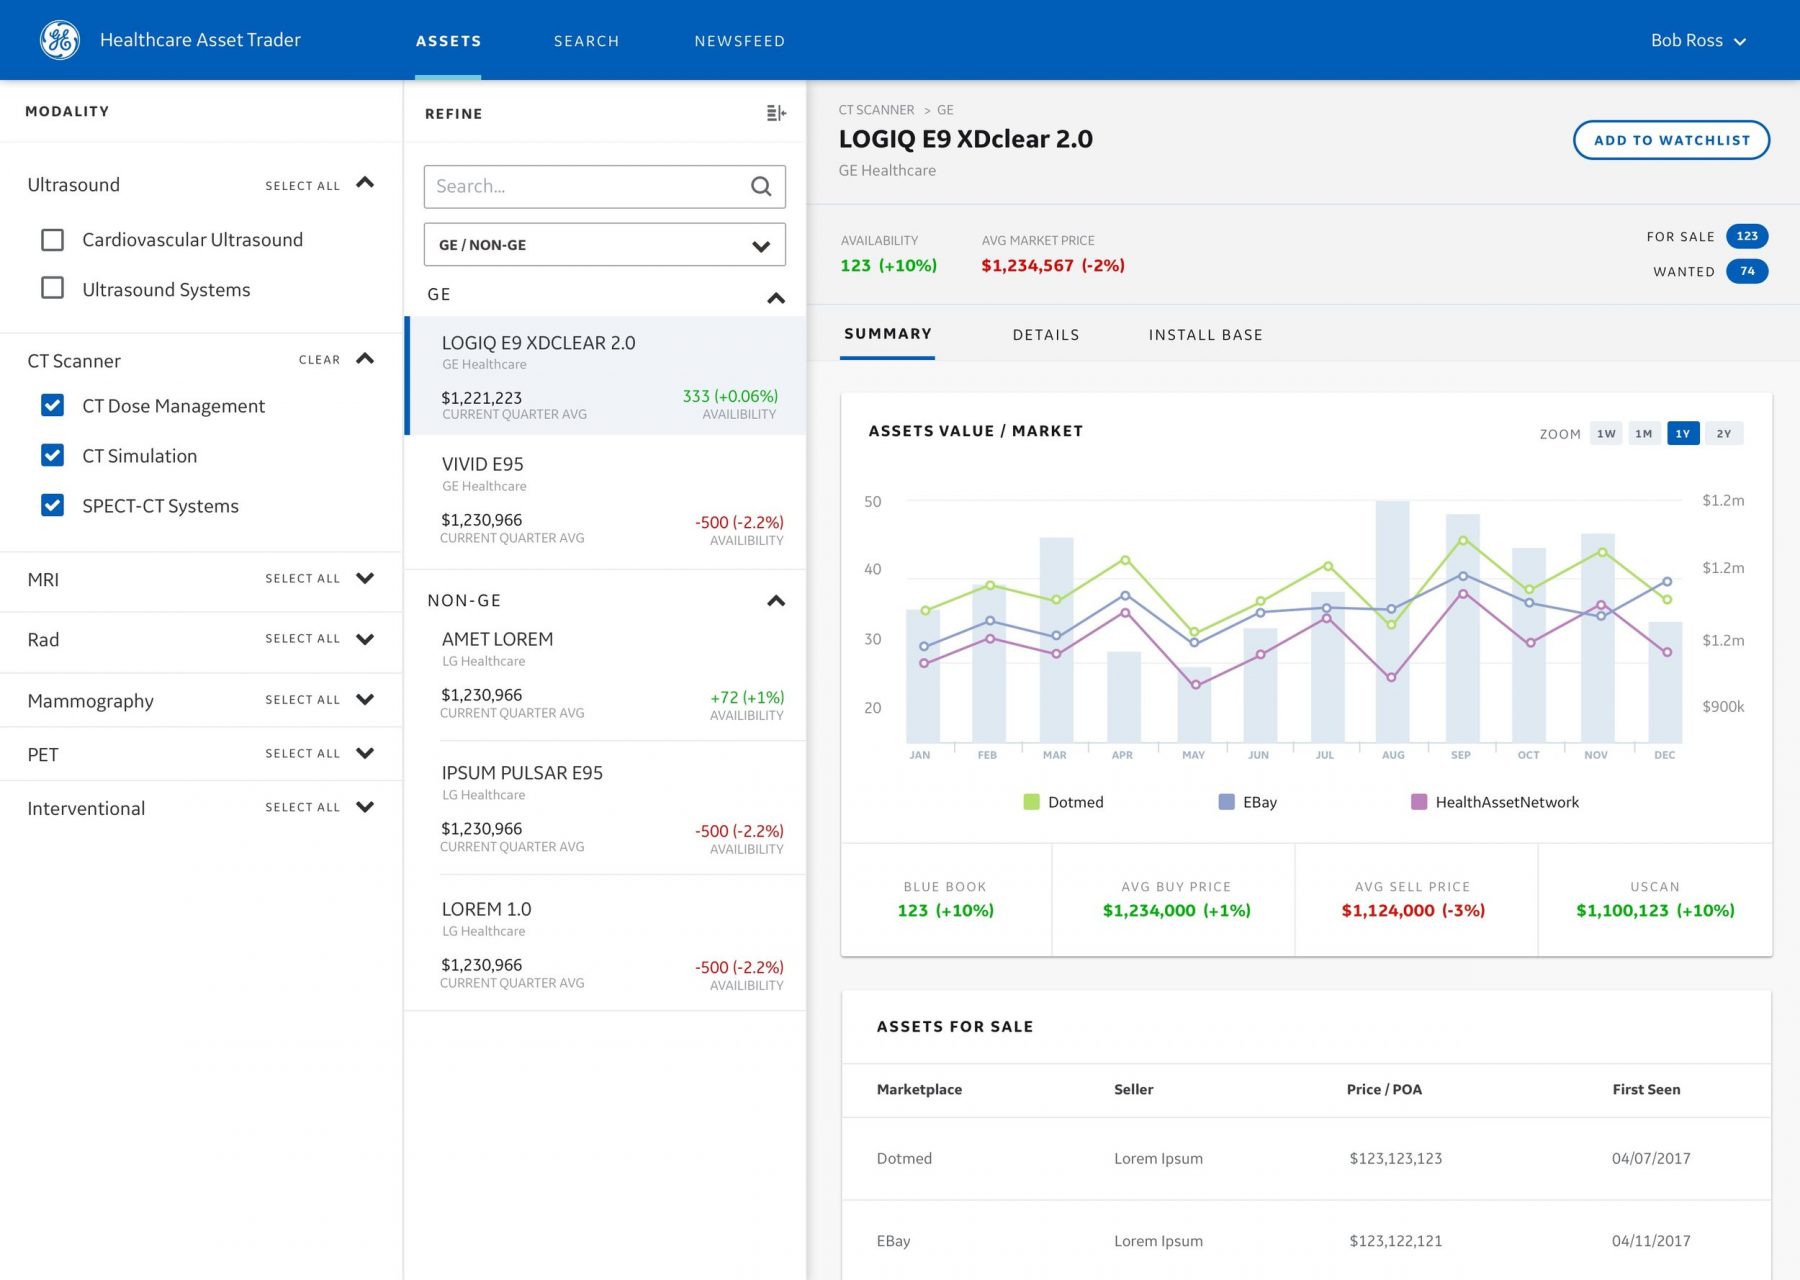Switch to the Install Base tab
1800x1280 pixels.
click(1205, 335)
